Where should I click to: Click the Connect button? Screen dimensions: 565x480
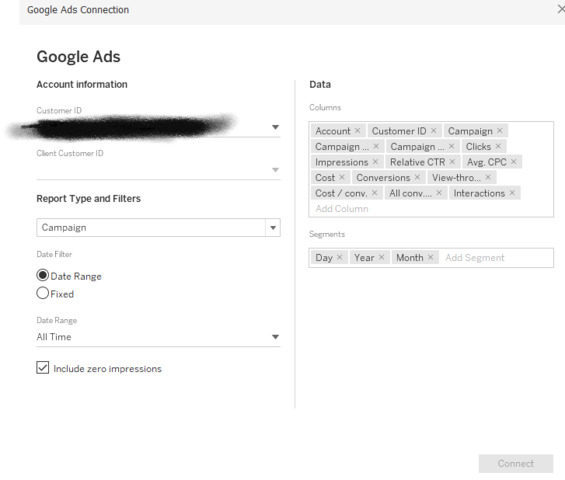[x=516, y=463]
